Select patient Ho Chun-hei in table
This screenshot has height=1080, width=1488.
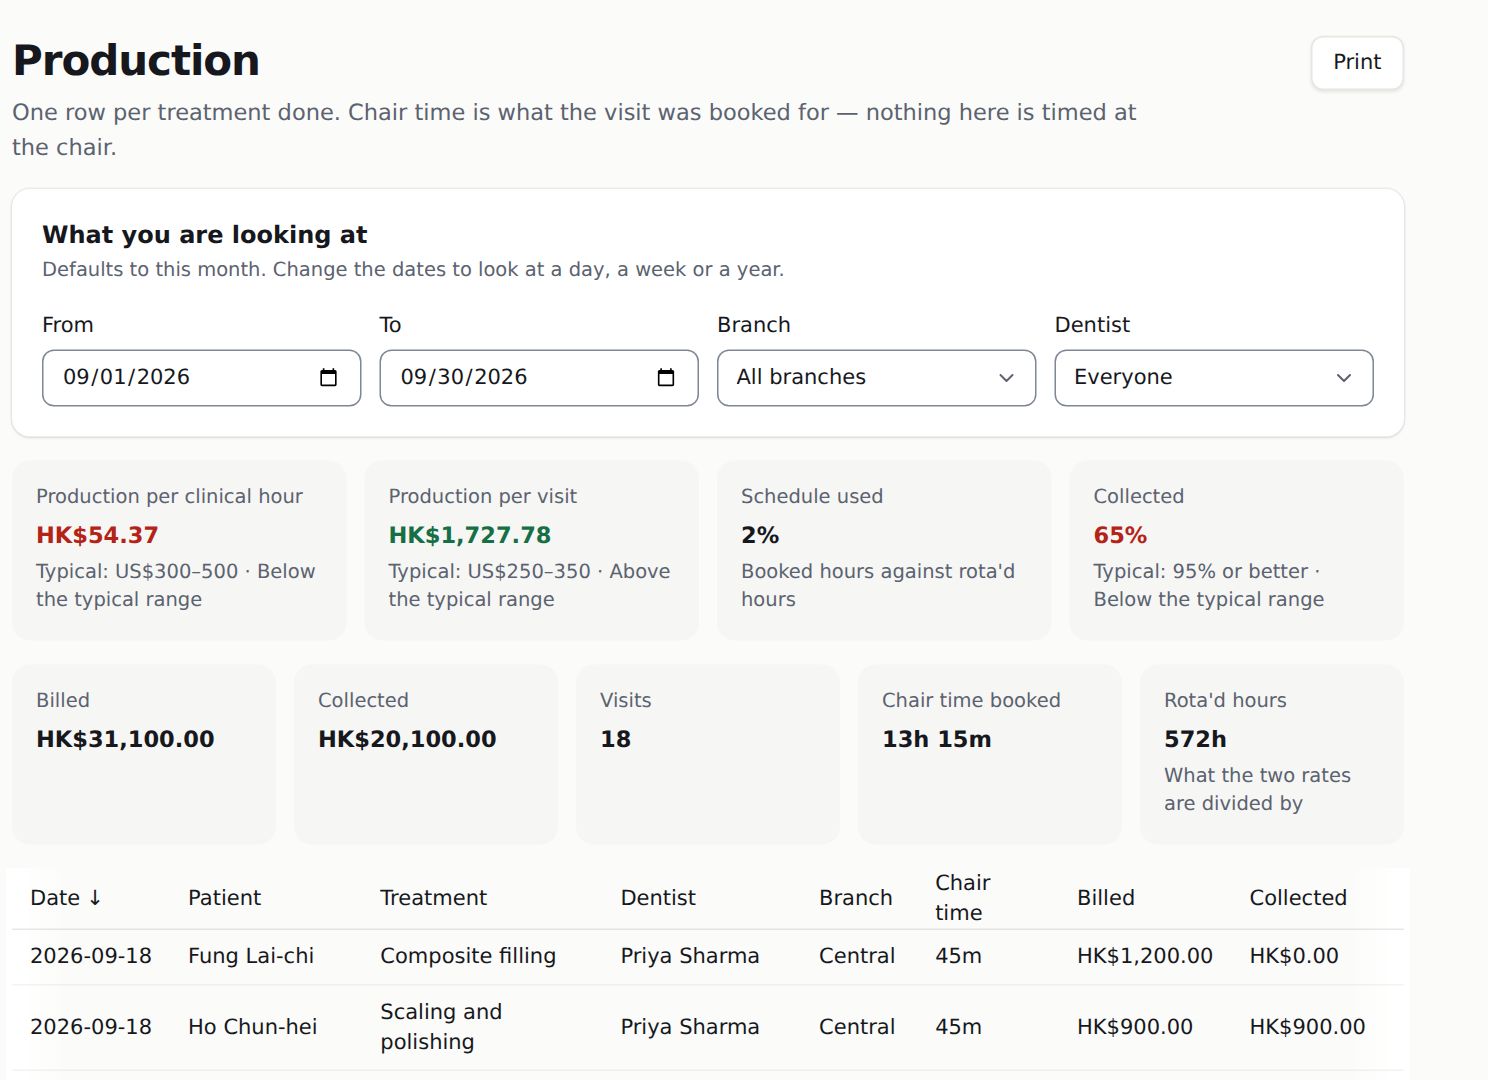(x=252, y=1027)
